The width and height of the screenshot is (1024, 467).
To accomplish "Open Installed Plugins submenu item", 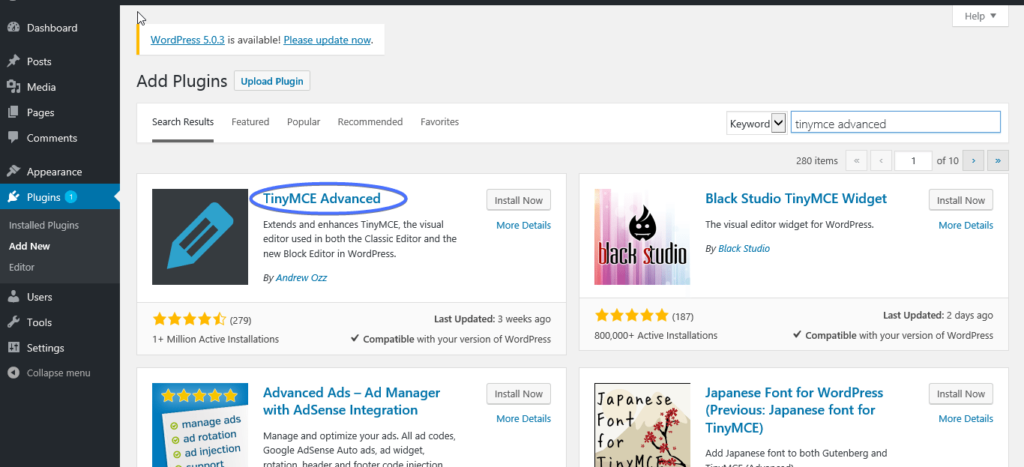I will coord(44,225).
